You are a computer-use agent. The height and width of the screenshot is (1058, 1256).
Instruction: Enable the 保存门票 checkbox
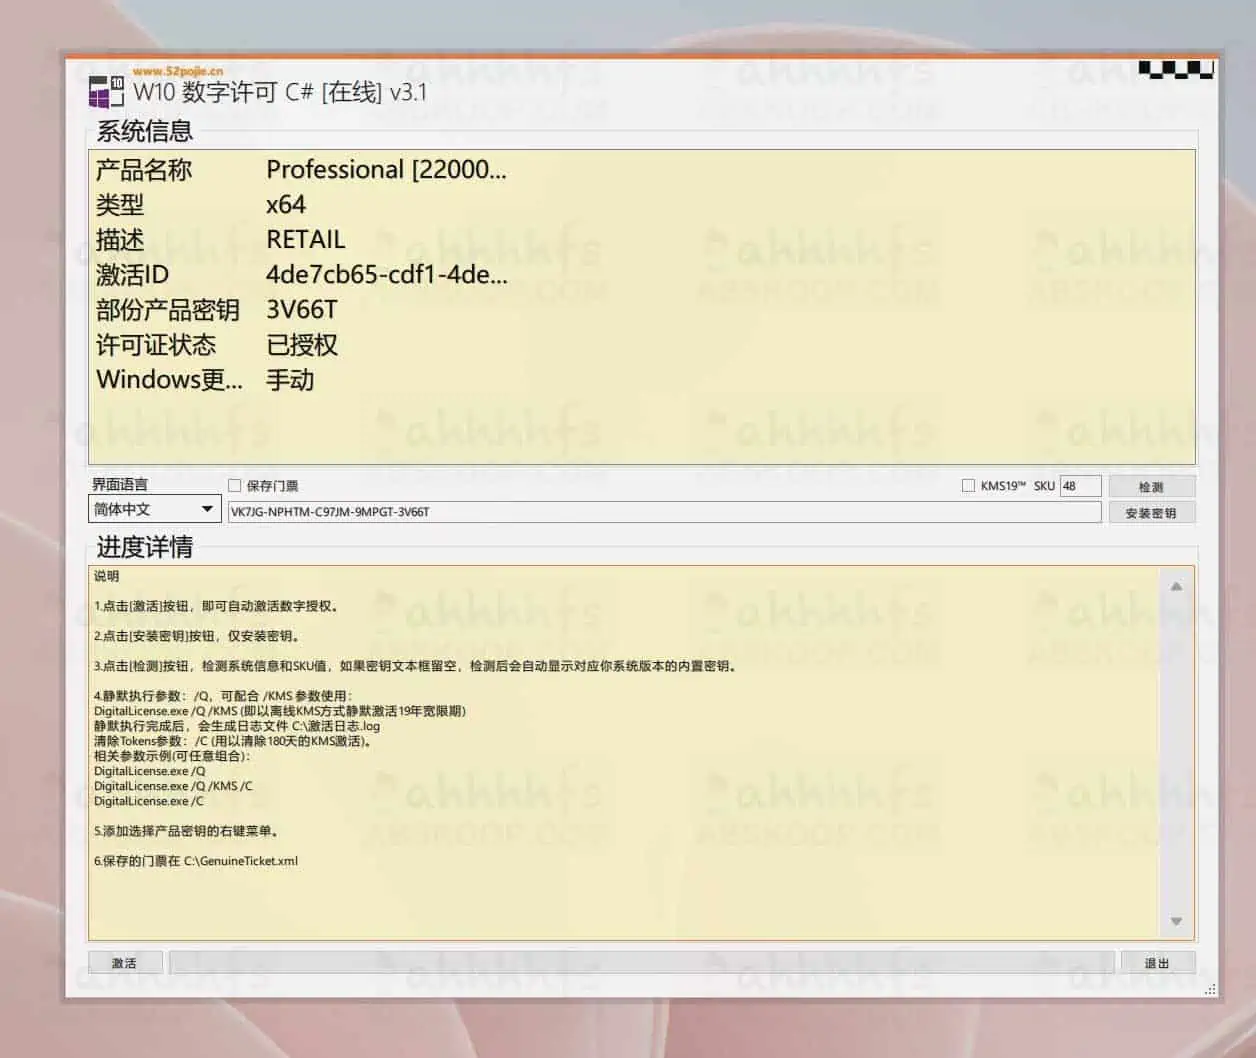[234, 485]
